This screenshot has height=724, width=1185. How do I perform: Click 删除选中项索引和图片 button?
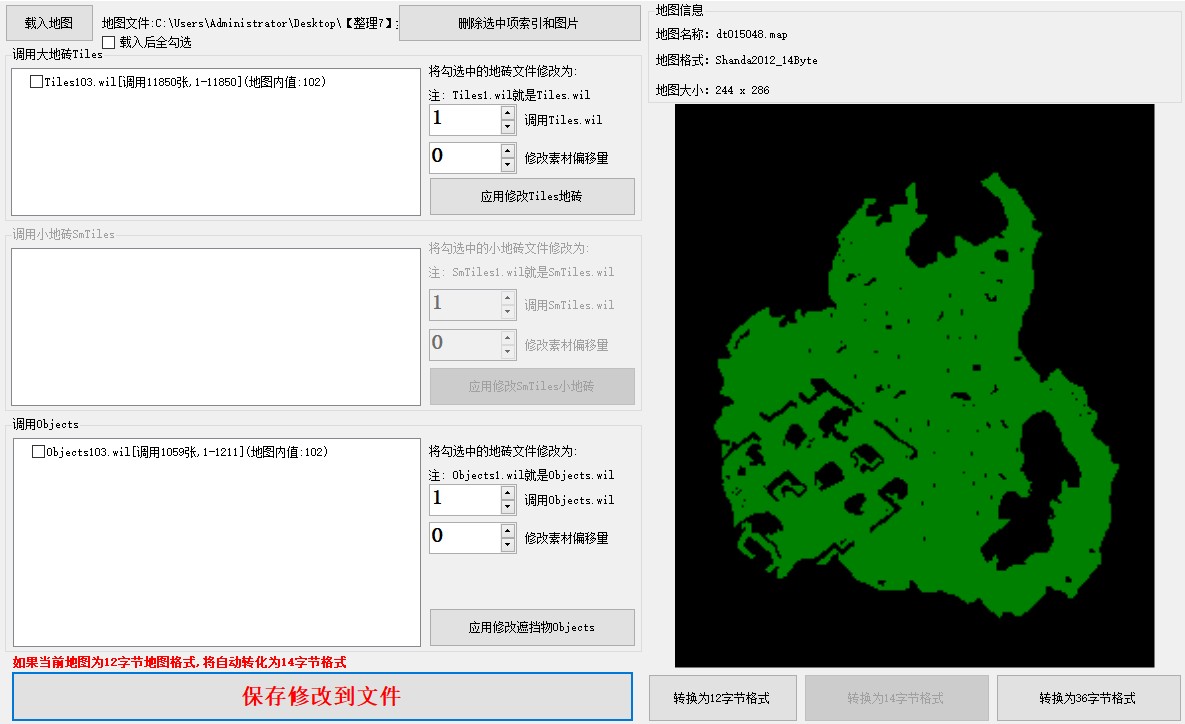tap(518, 23)
